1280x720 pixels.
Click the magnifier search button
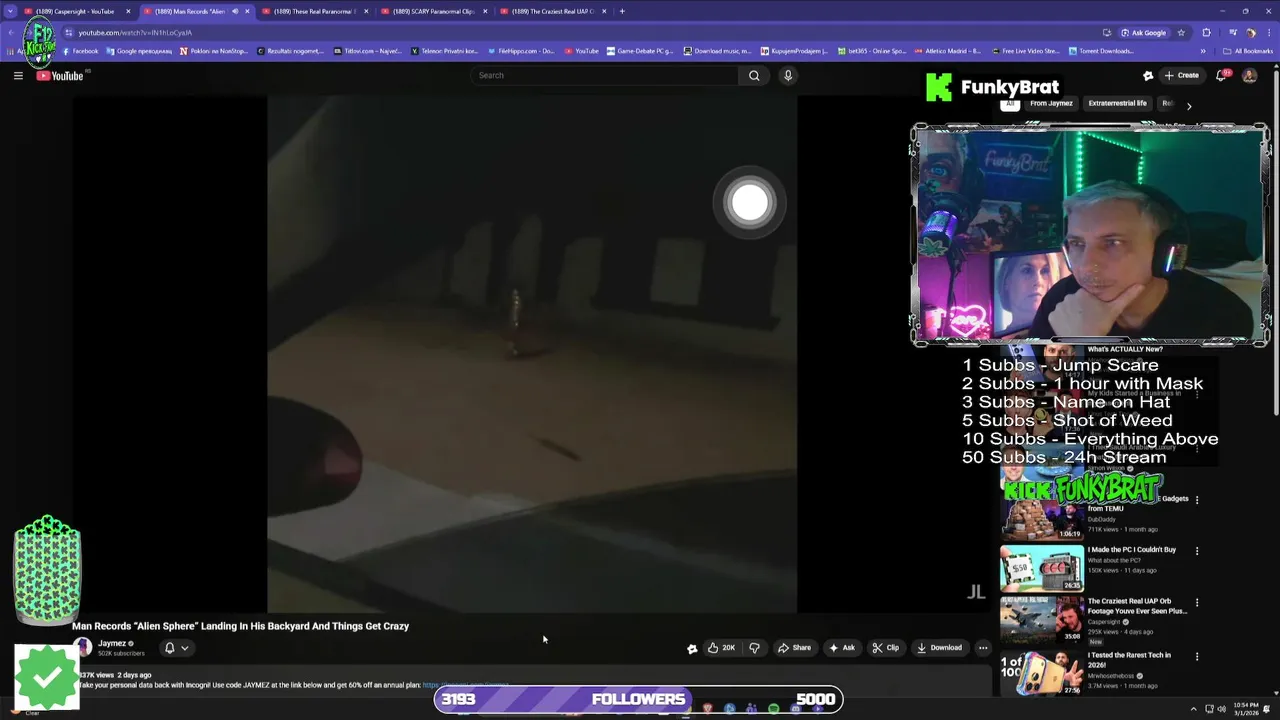(x=754, y=75)
